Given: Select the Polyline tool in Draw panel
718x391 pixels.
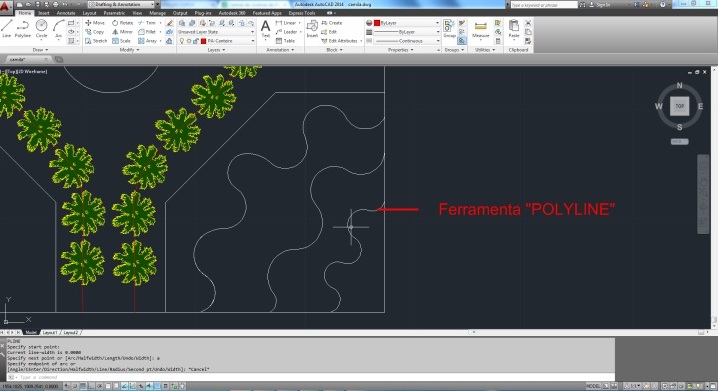Looking at the screenshot, I should [22, 28].
